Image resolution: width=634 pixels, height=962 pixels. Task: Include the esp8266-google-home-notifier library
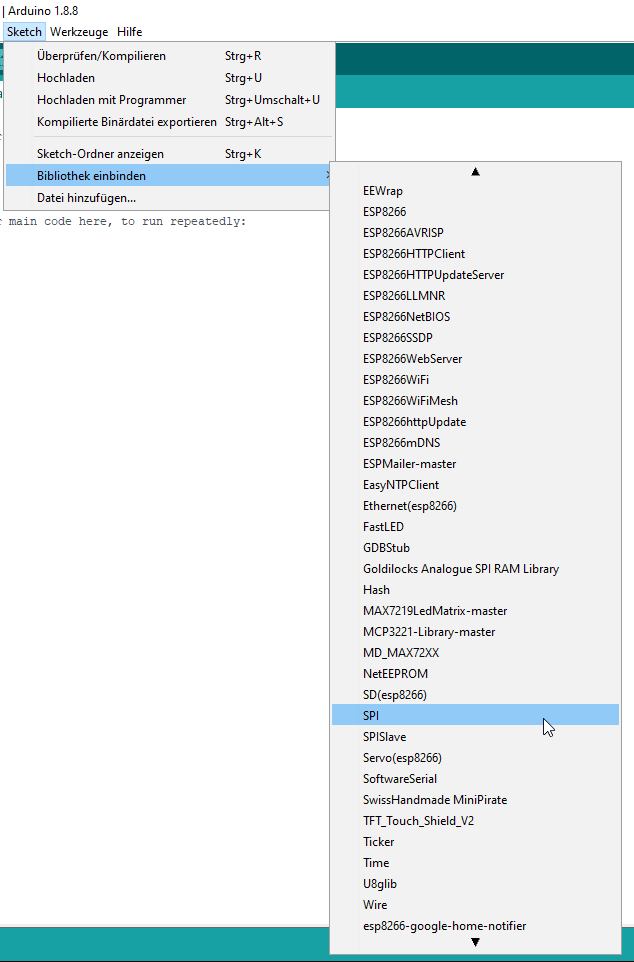pos(475,925)
